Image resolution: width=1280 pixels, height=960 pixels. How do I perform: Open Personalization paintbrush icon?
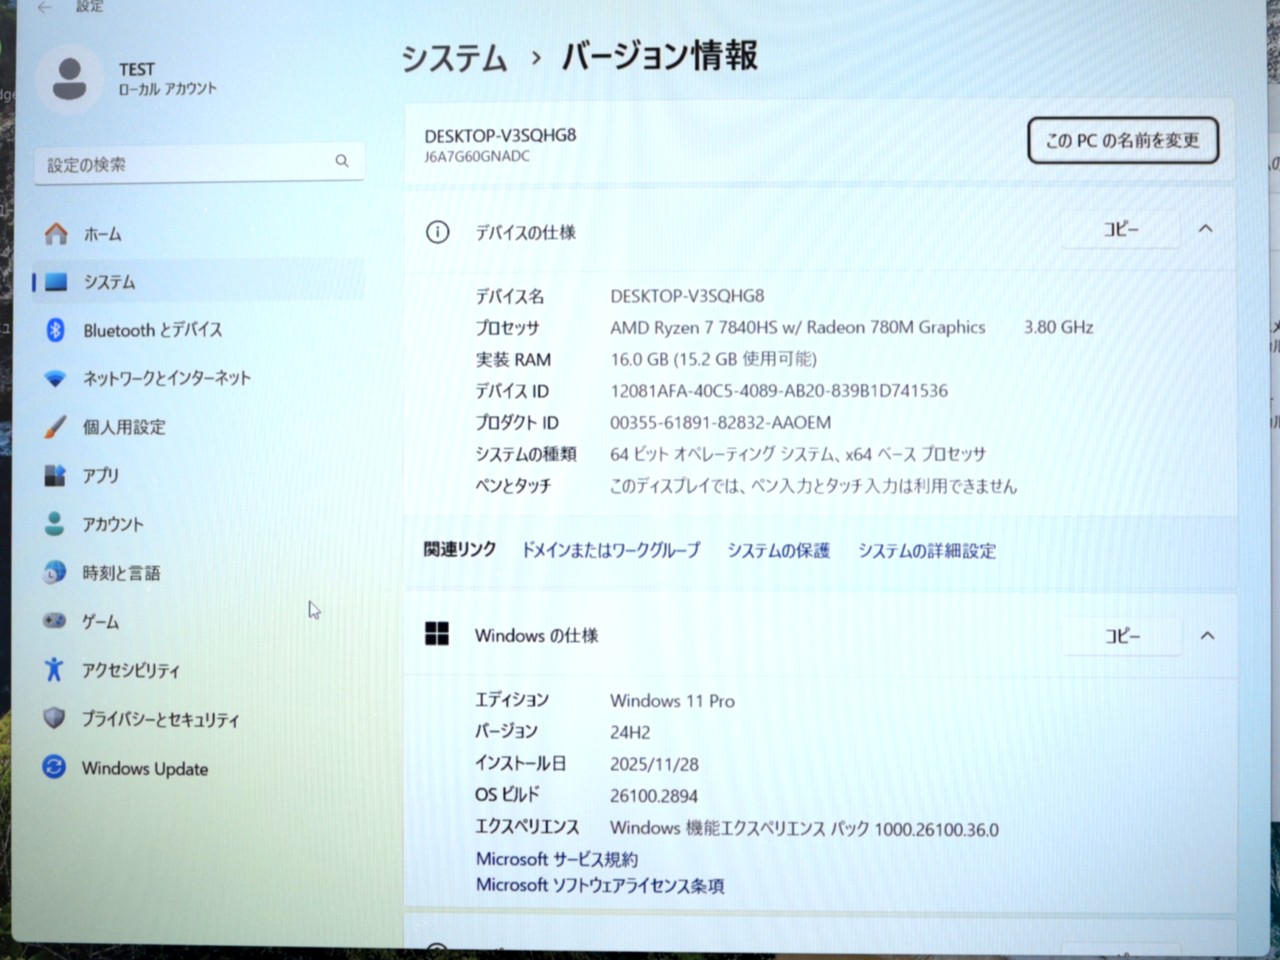[x=56, y=427]
